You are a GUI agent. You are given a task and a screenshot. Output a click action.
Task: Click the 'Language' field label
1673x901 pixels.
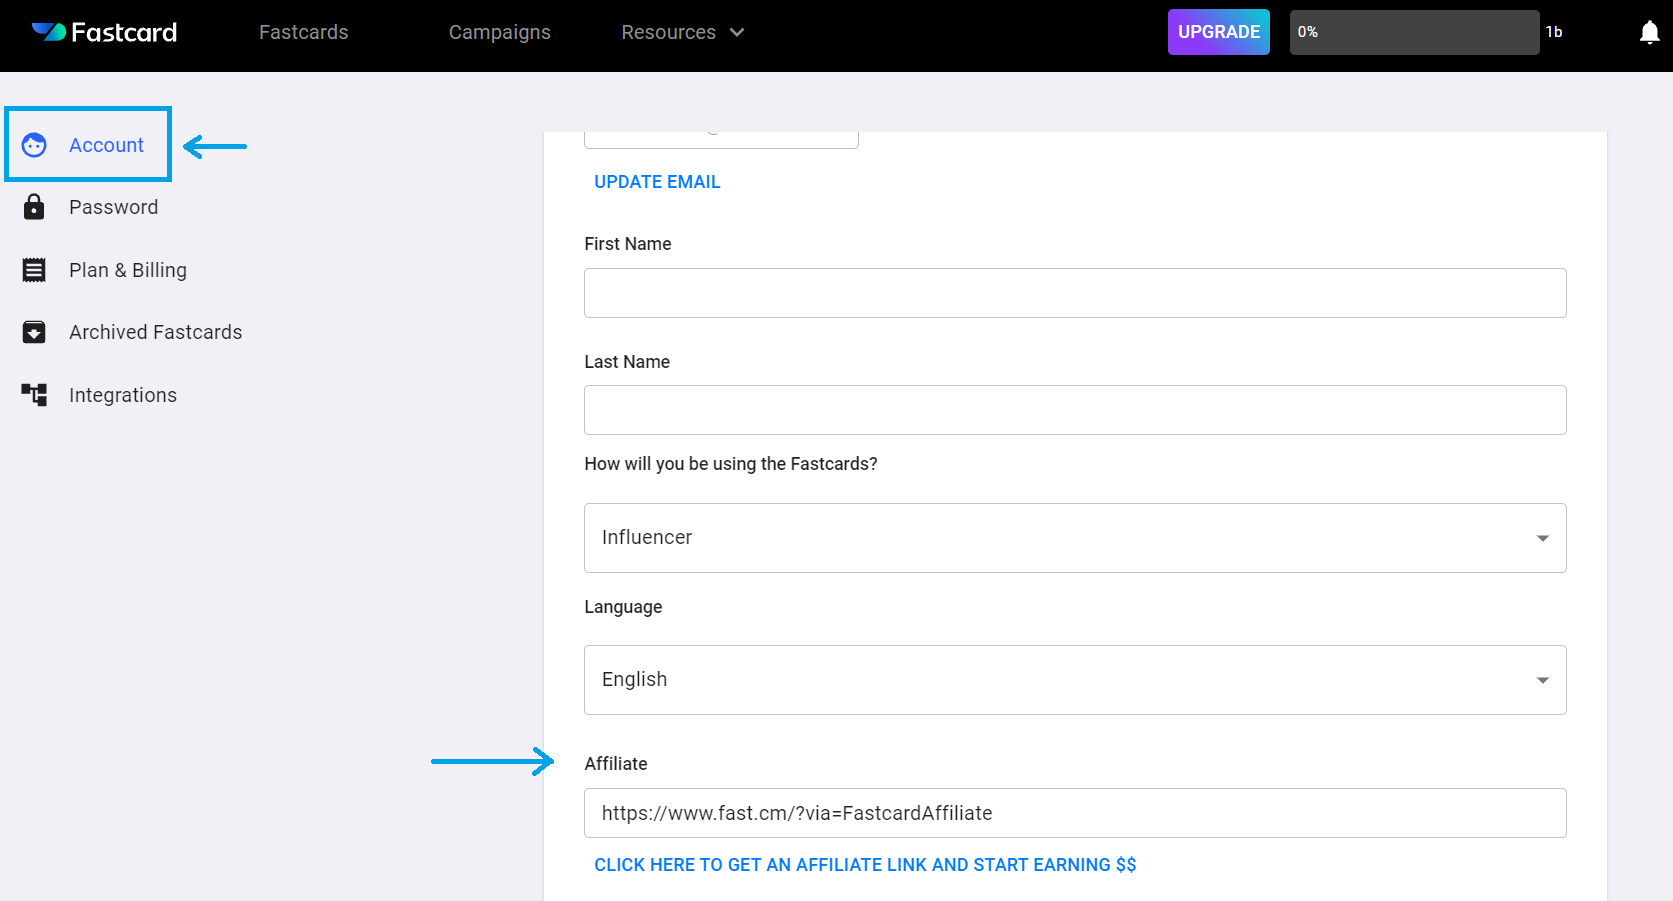click(623, 607)
